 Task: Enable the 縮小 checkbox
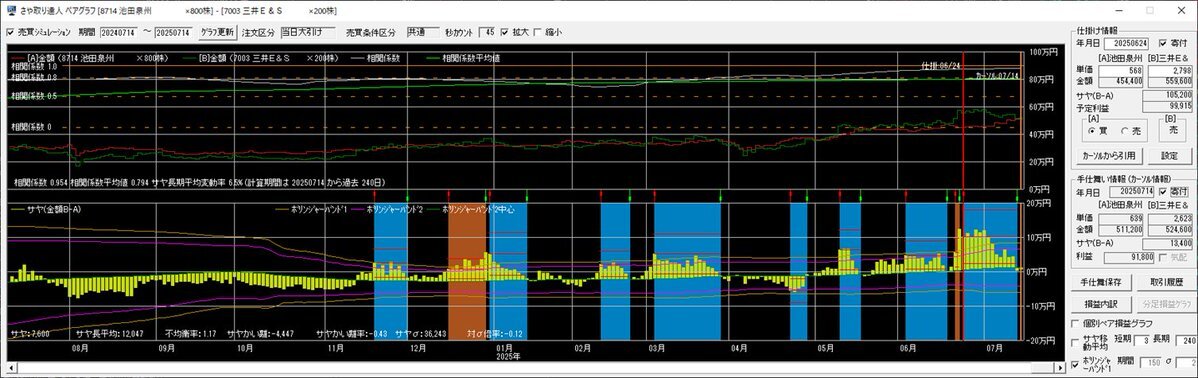[x=537, y=32]
